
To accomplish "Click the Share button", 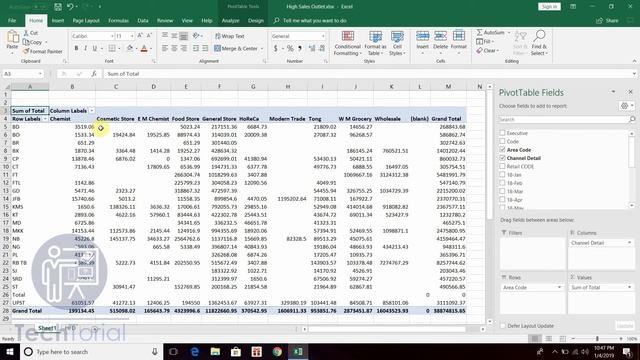I will (607, 20).
